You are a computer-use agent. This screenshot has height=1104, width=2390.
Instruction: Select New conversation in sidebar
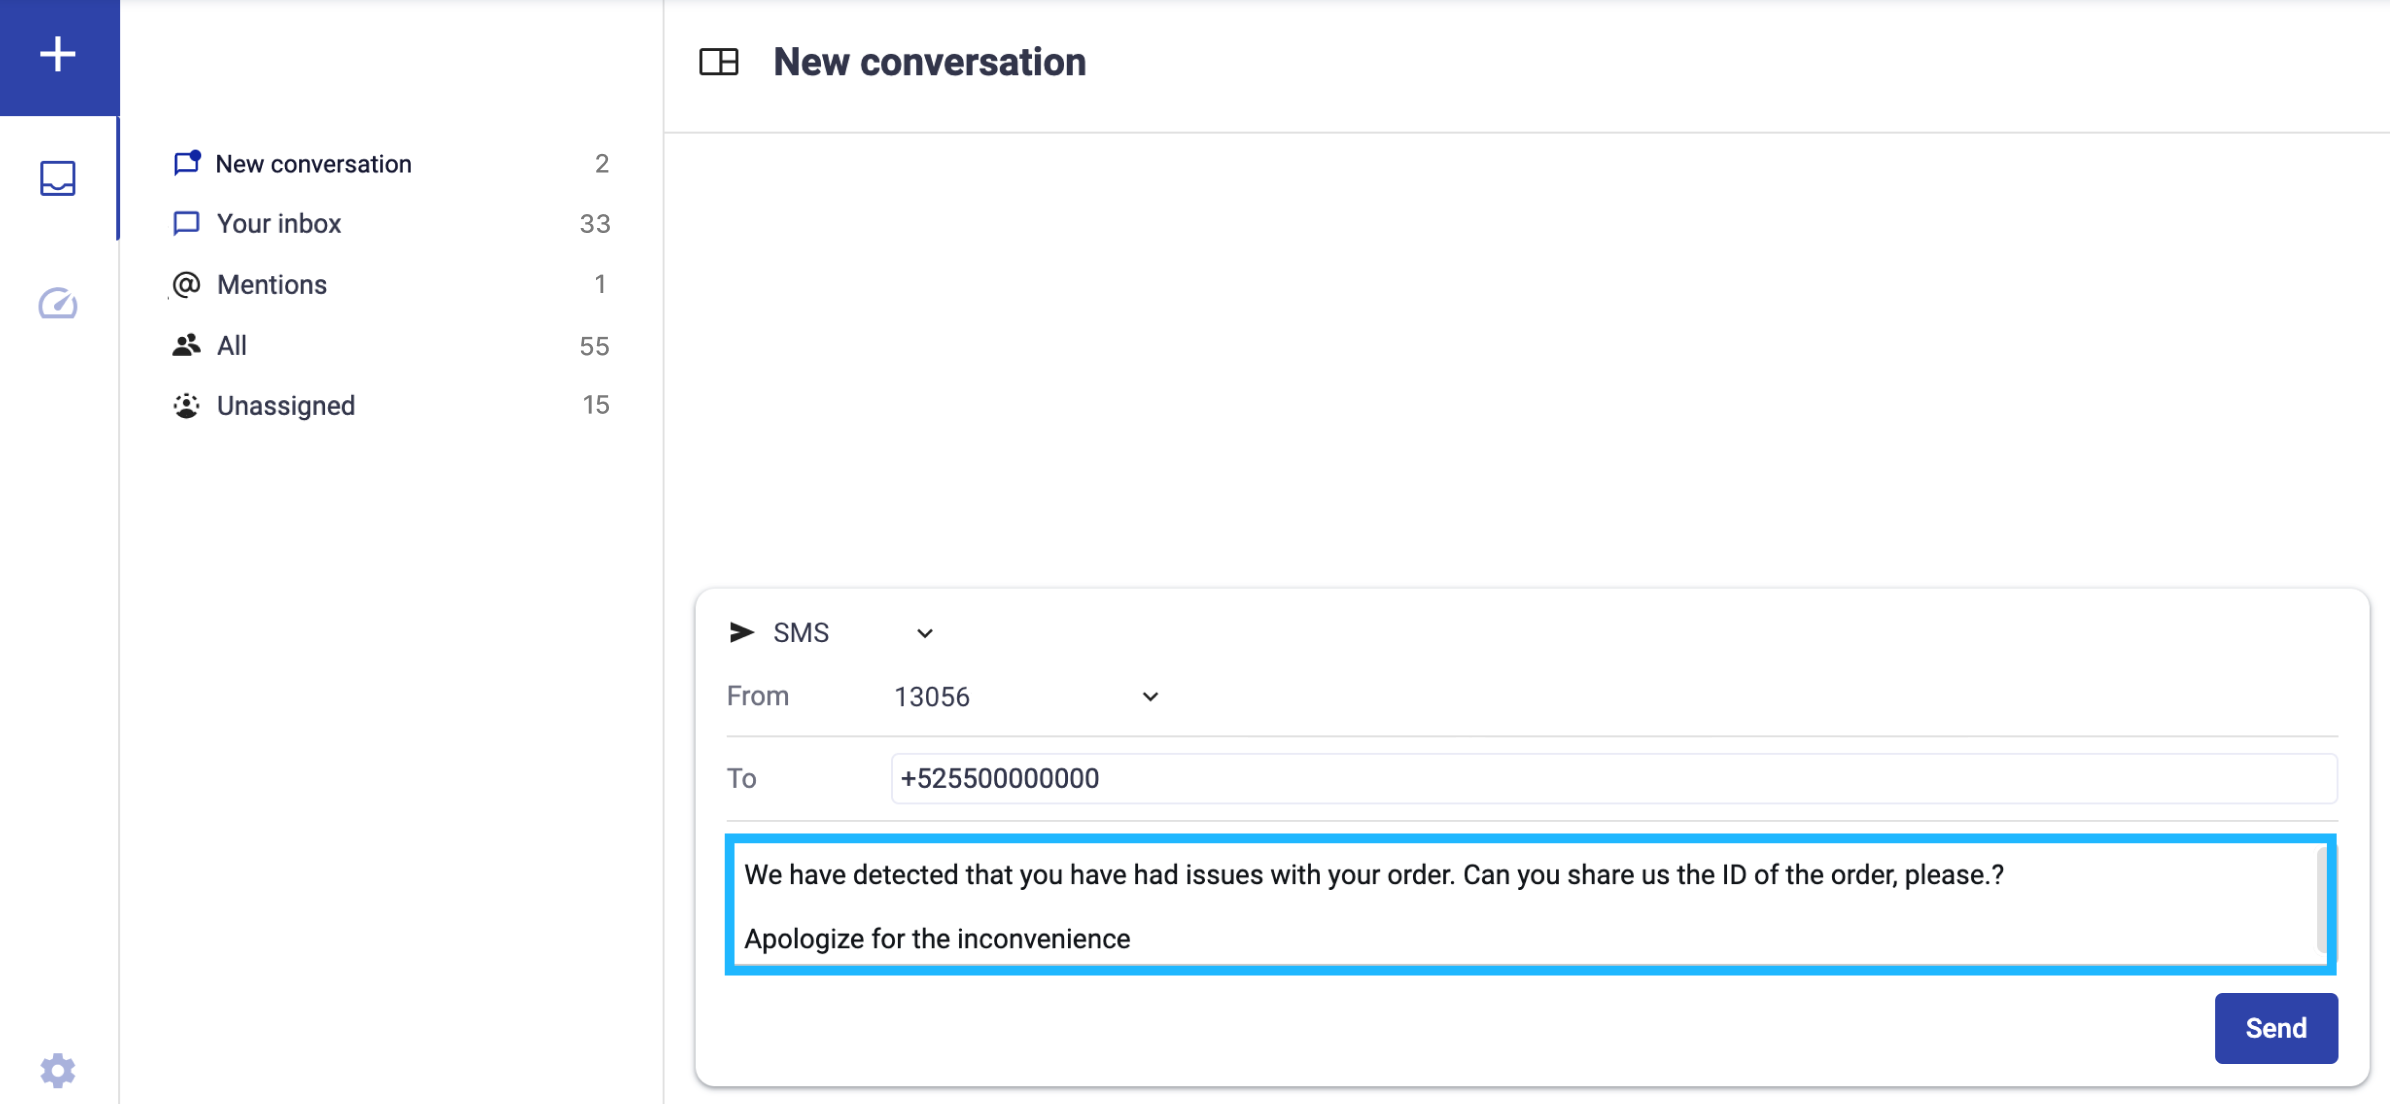point(313,164)
